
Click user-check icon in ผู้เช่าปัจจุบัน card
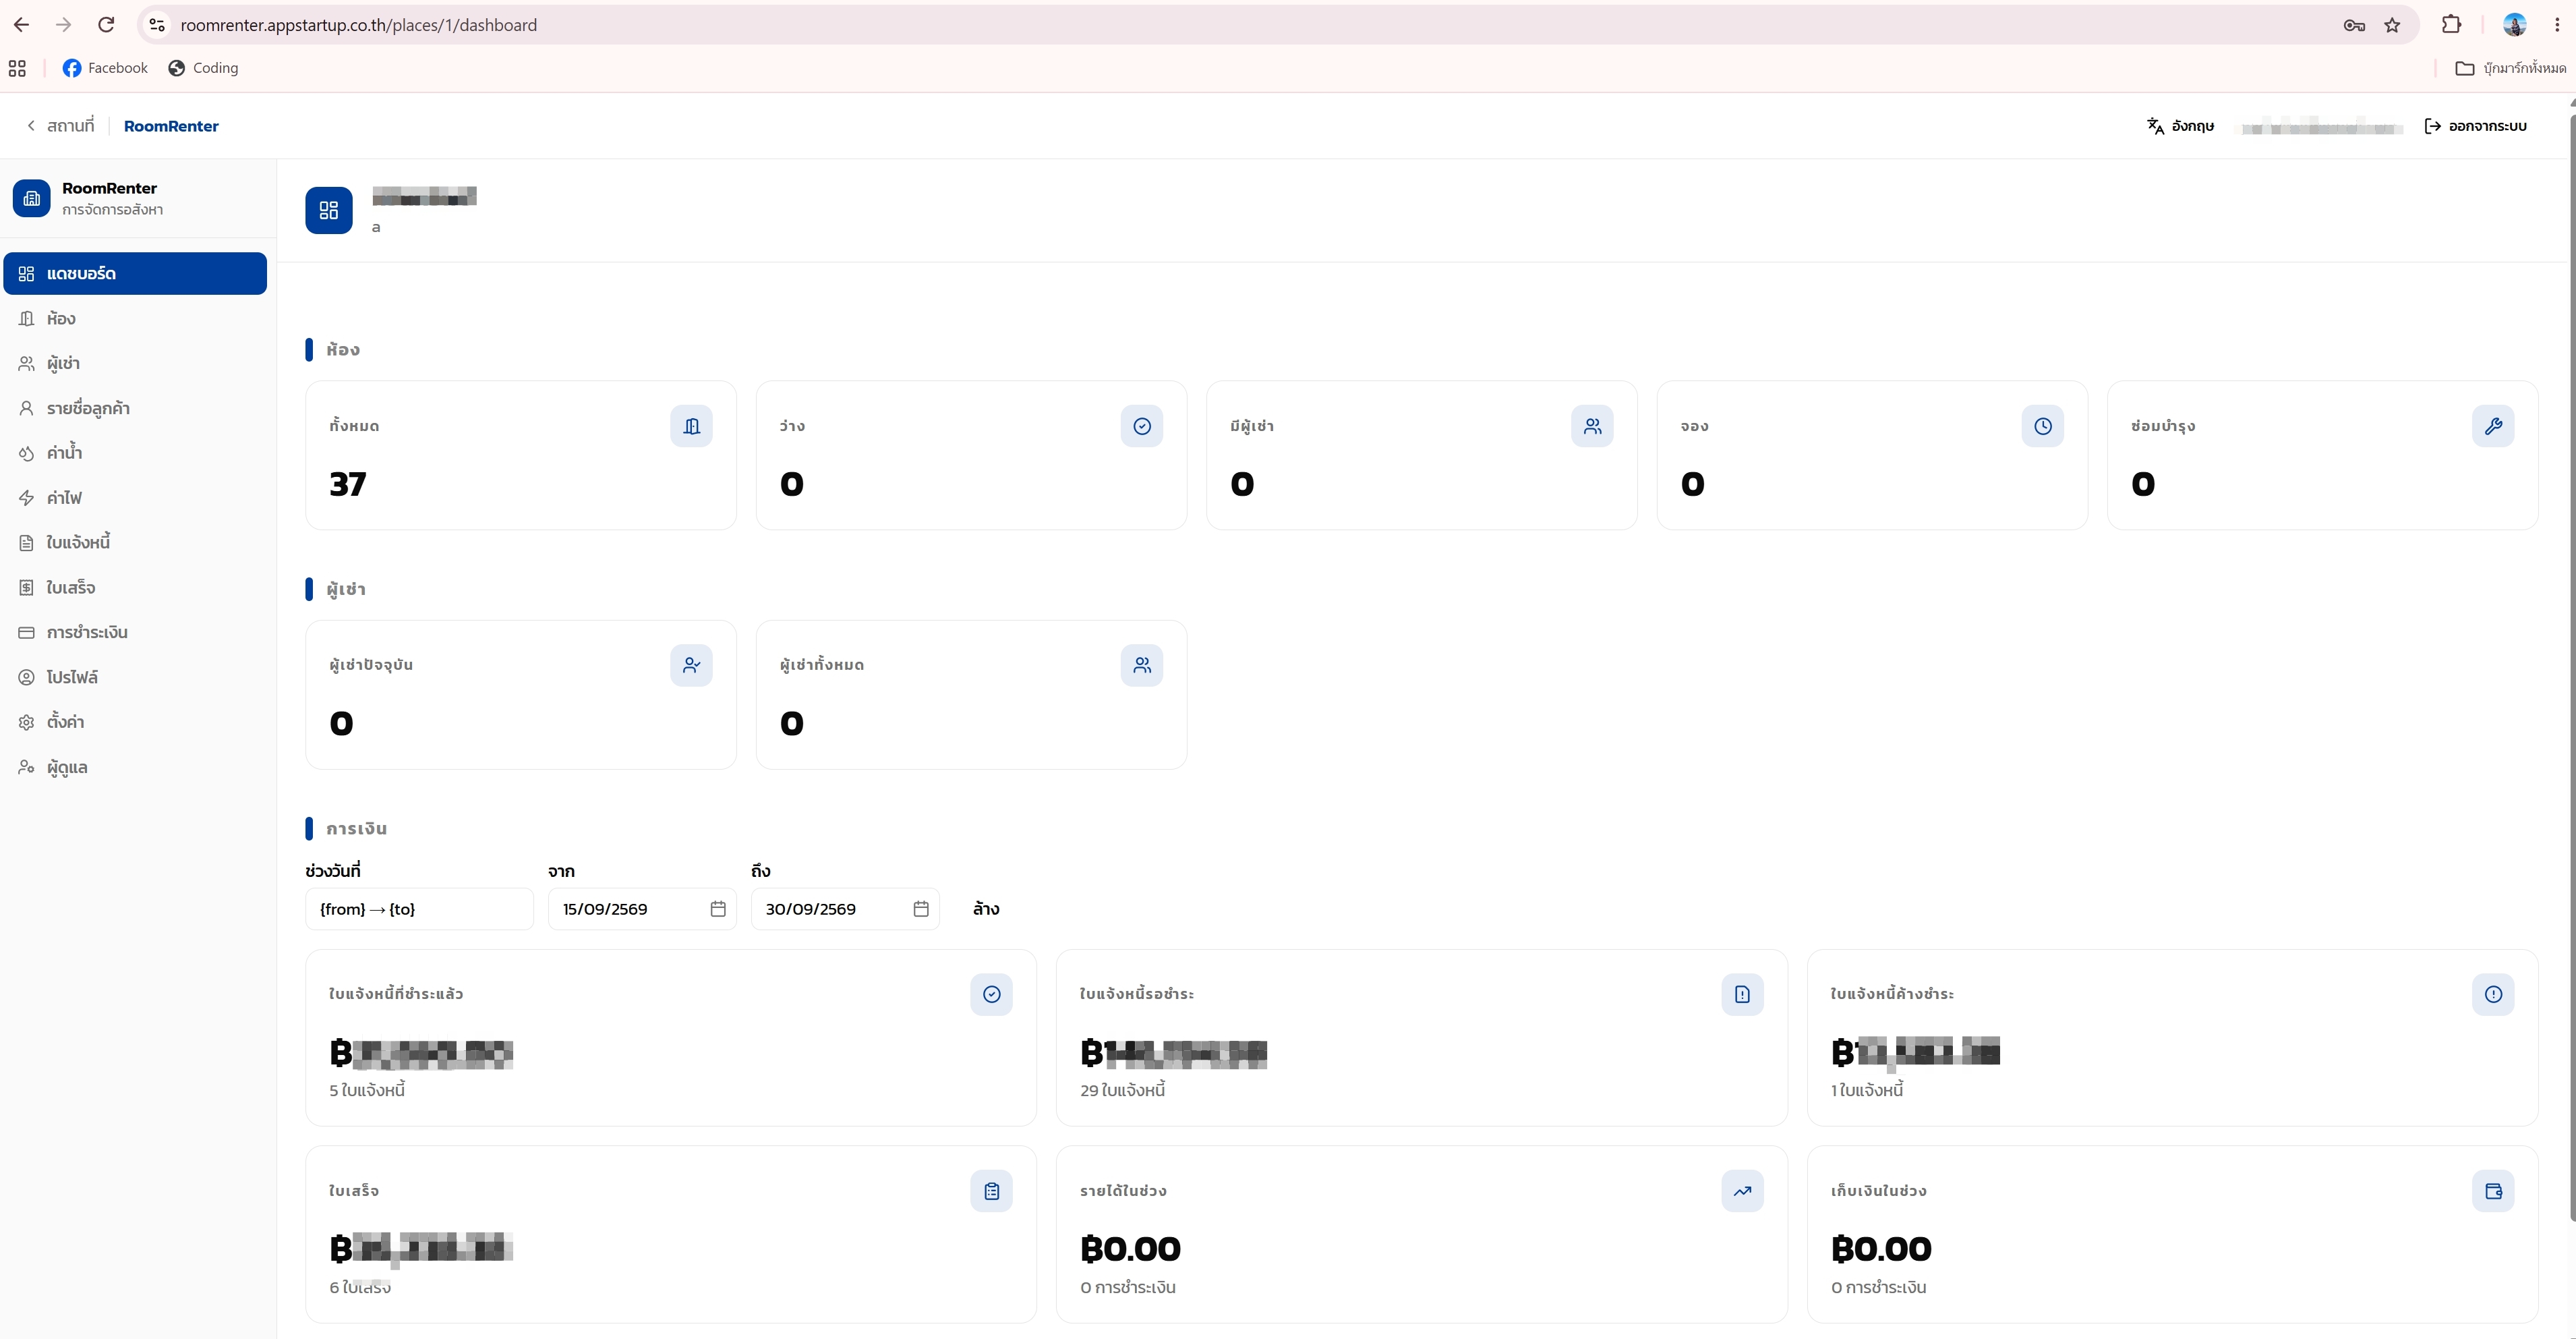(691, 665)
